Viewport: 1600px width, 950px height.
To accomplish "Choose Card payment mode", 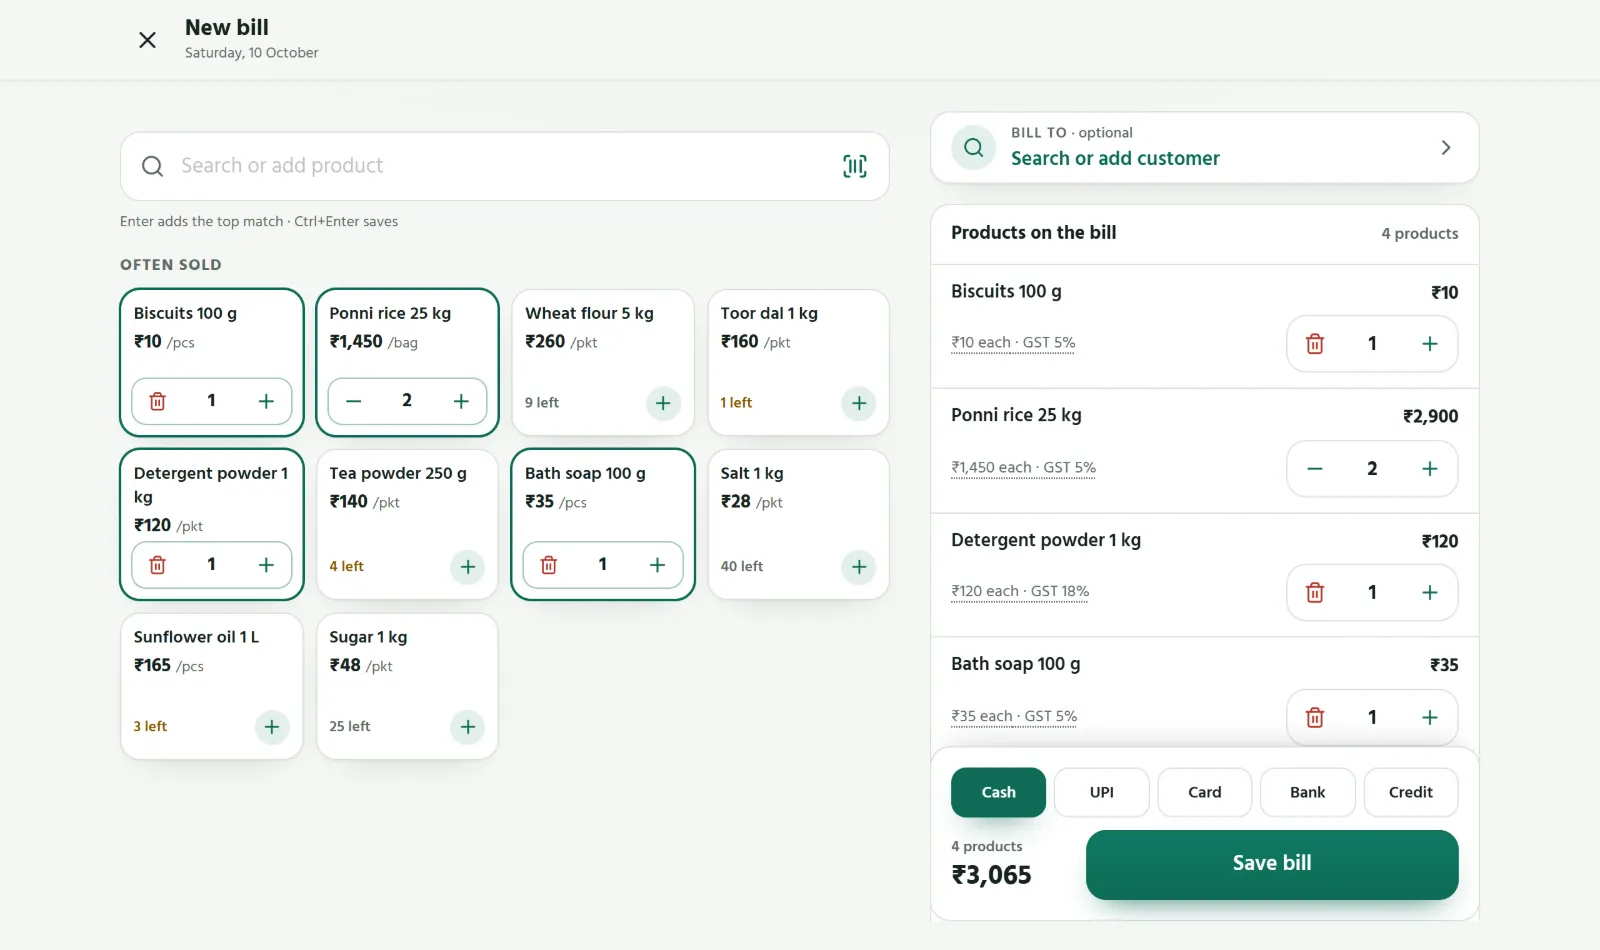I will (x=1205, y=792).
